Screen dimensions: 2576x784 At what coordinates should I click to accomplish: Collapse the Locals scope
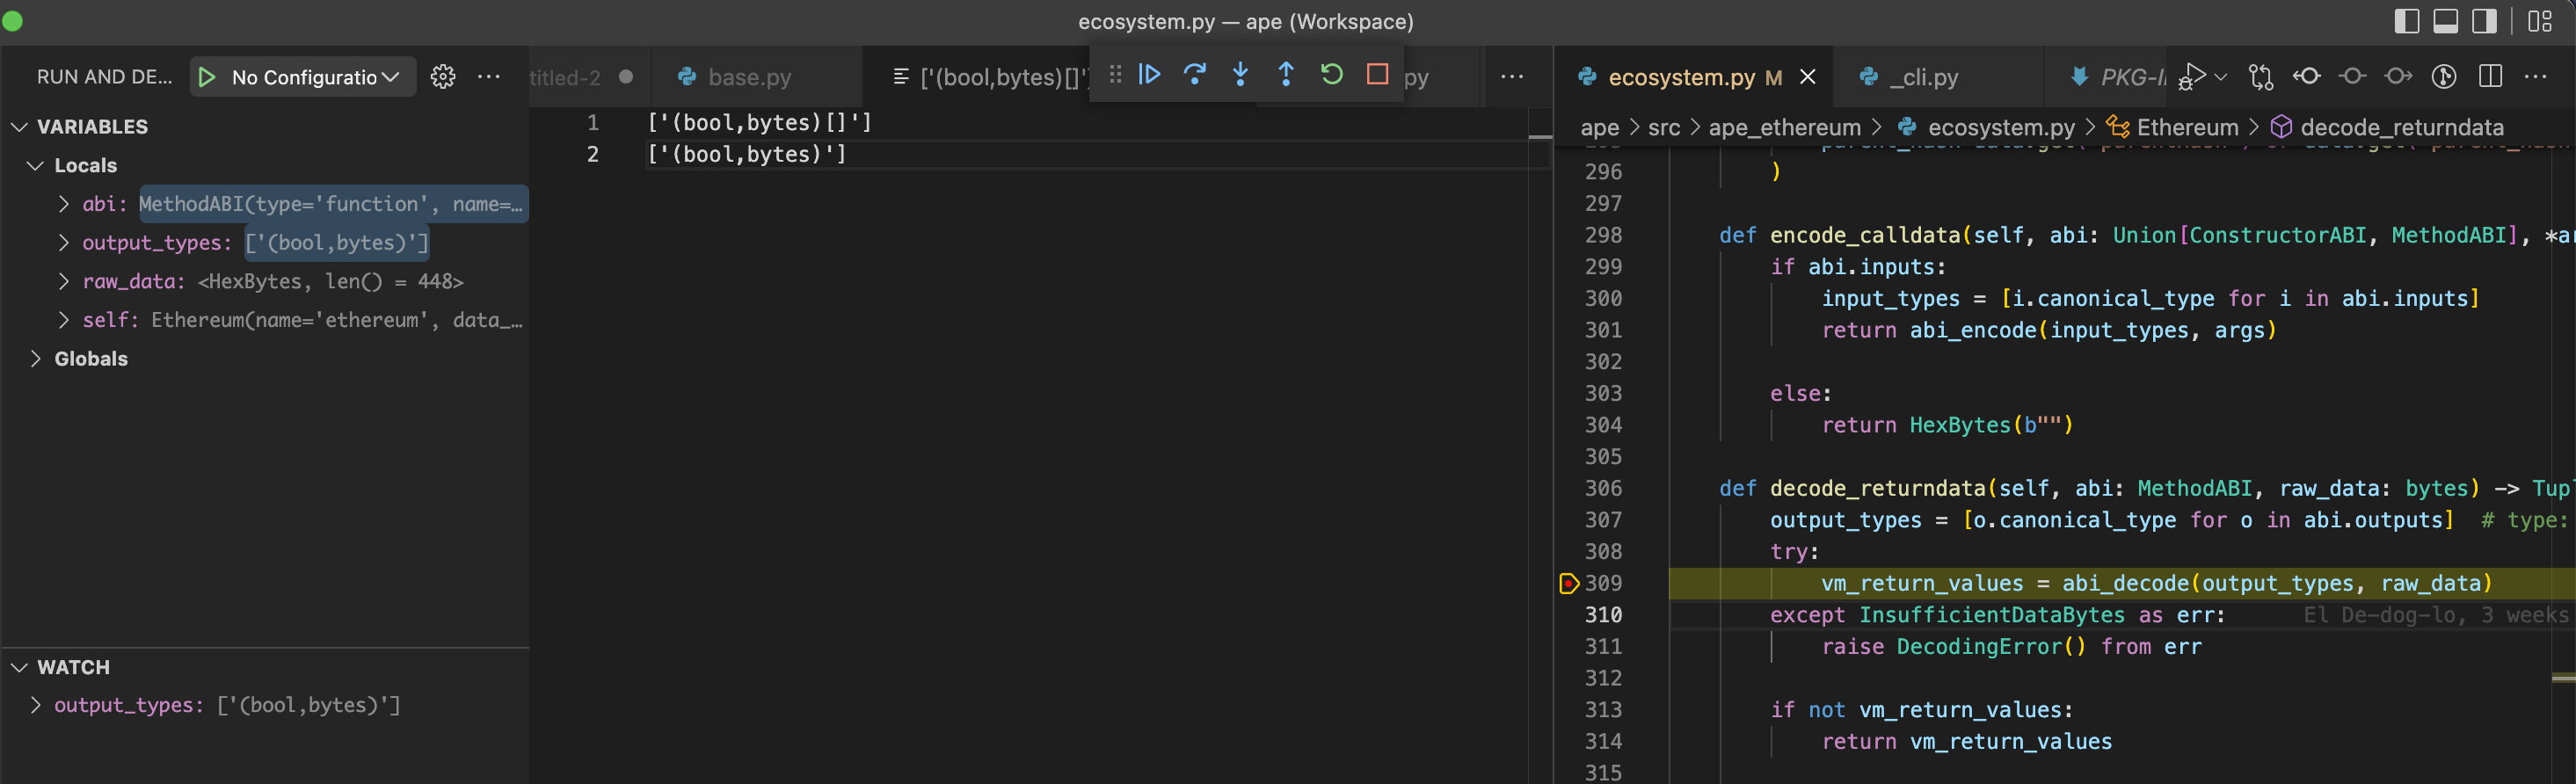click(x=36, y=165)
